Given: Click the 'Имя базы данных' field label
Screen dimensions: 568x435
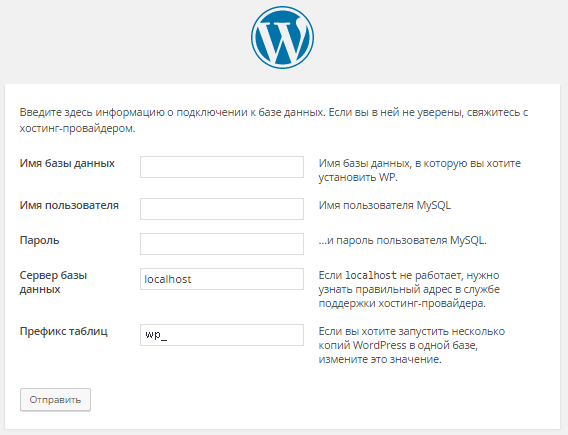Looking at the screenshot, I should click(x=67, y=163).
